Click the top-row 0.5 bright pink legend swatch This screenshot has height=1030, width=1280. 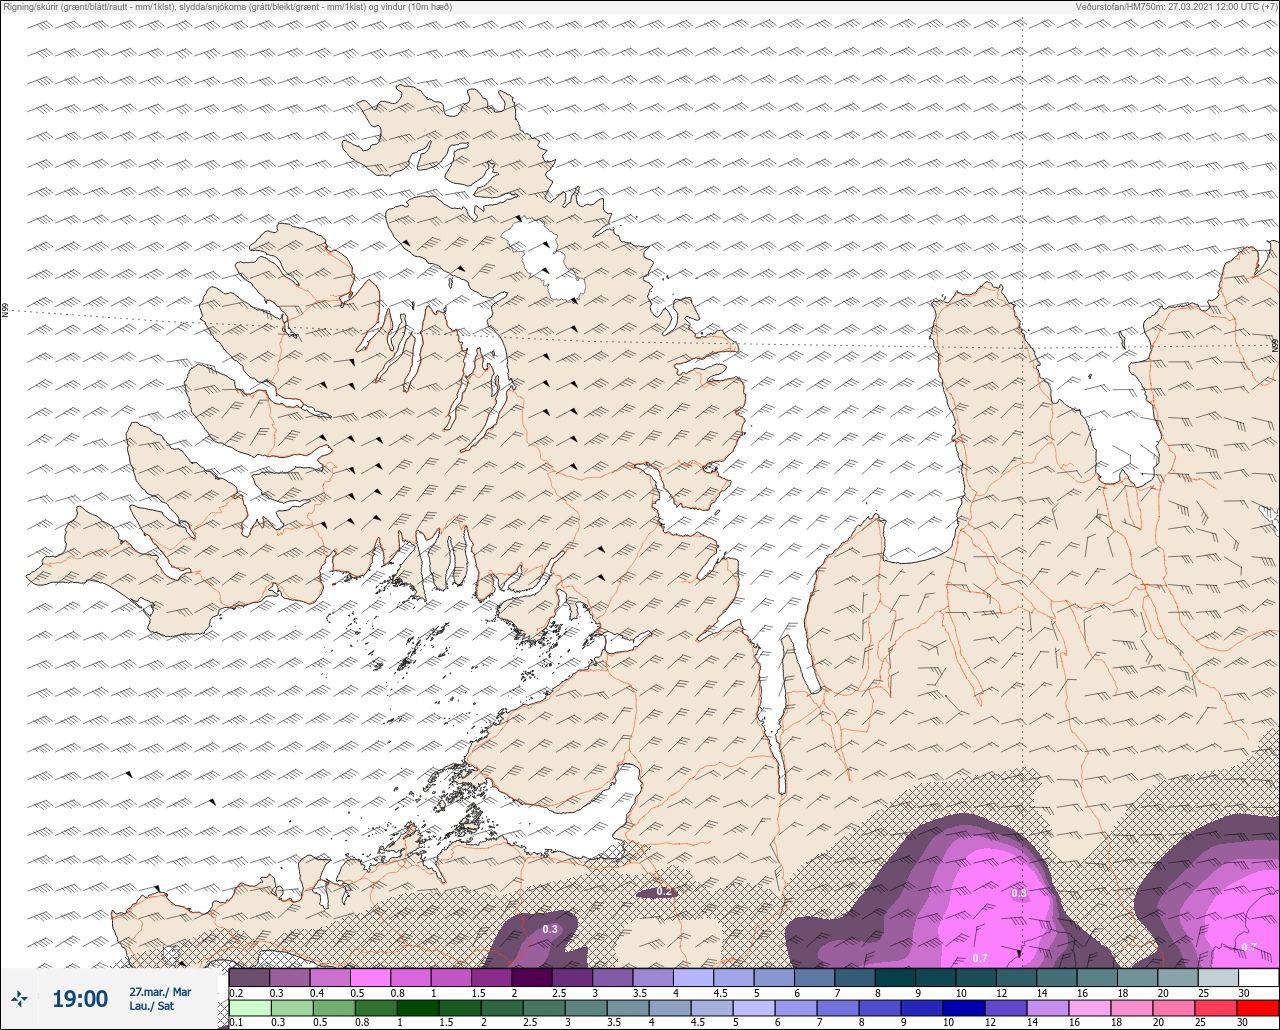coord(370,977)
